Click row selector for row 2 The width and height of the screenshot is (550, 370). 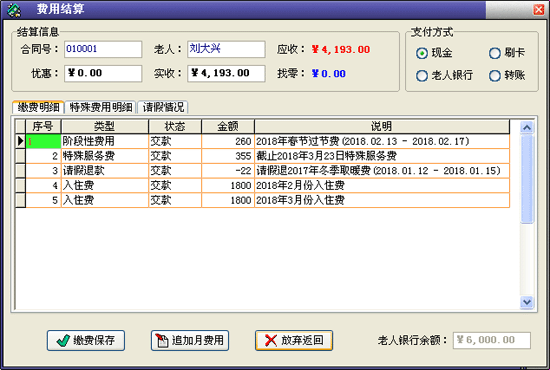pos(20,156)
